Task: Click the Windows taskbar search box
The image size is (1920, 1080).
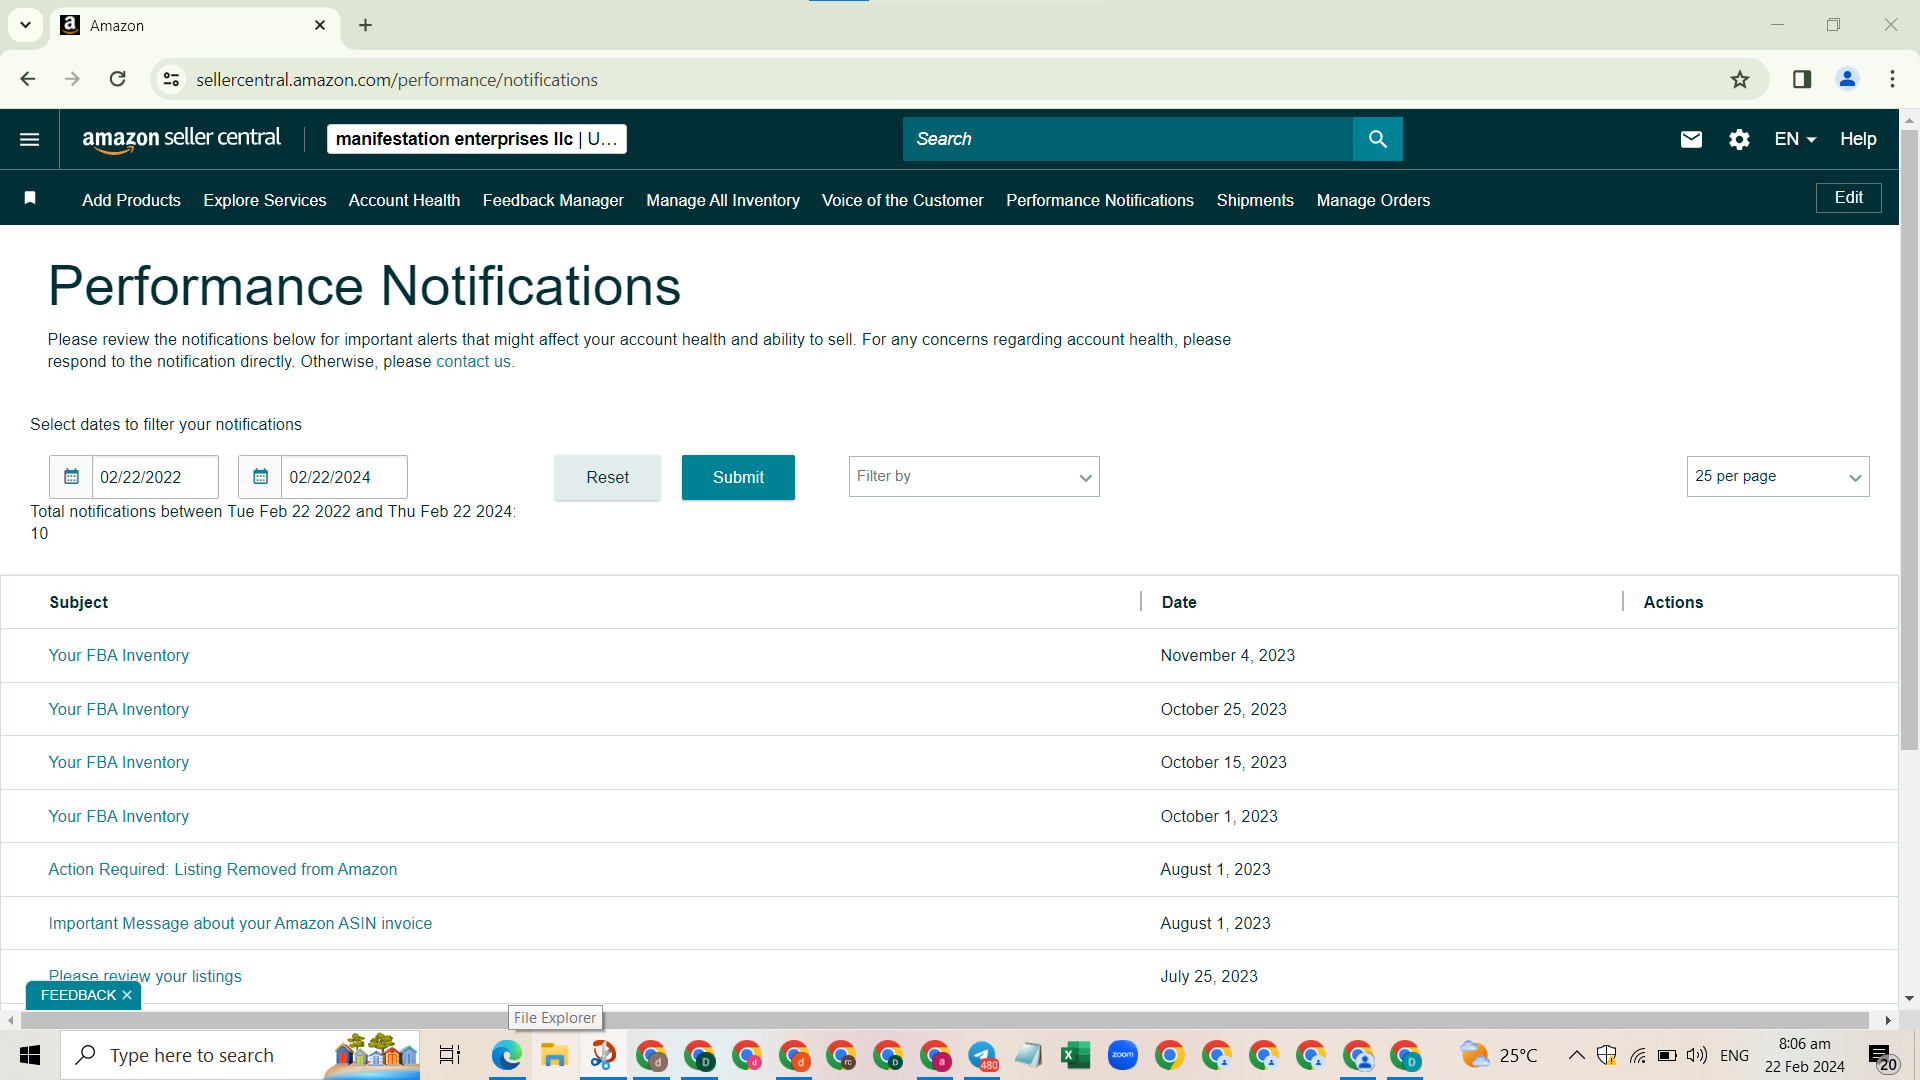Action: (240, 1055)
